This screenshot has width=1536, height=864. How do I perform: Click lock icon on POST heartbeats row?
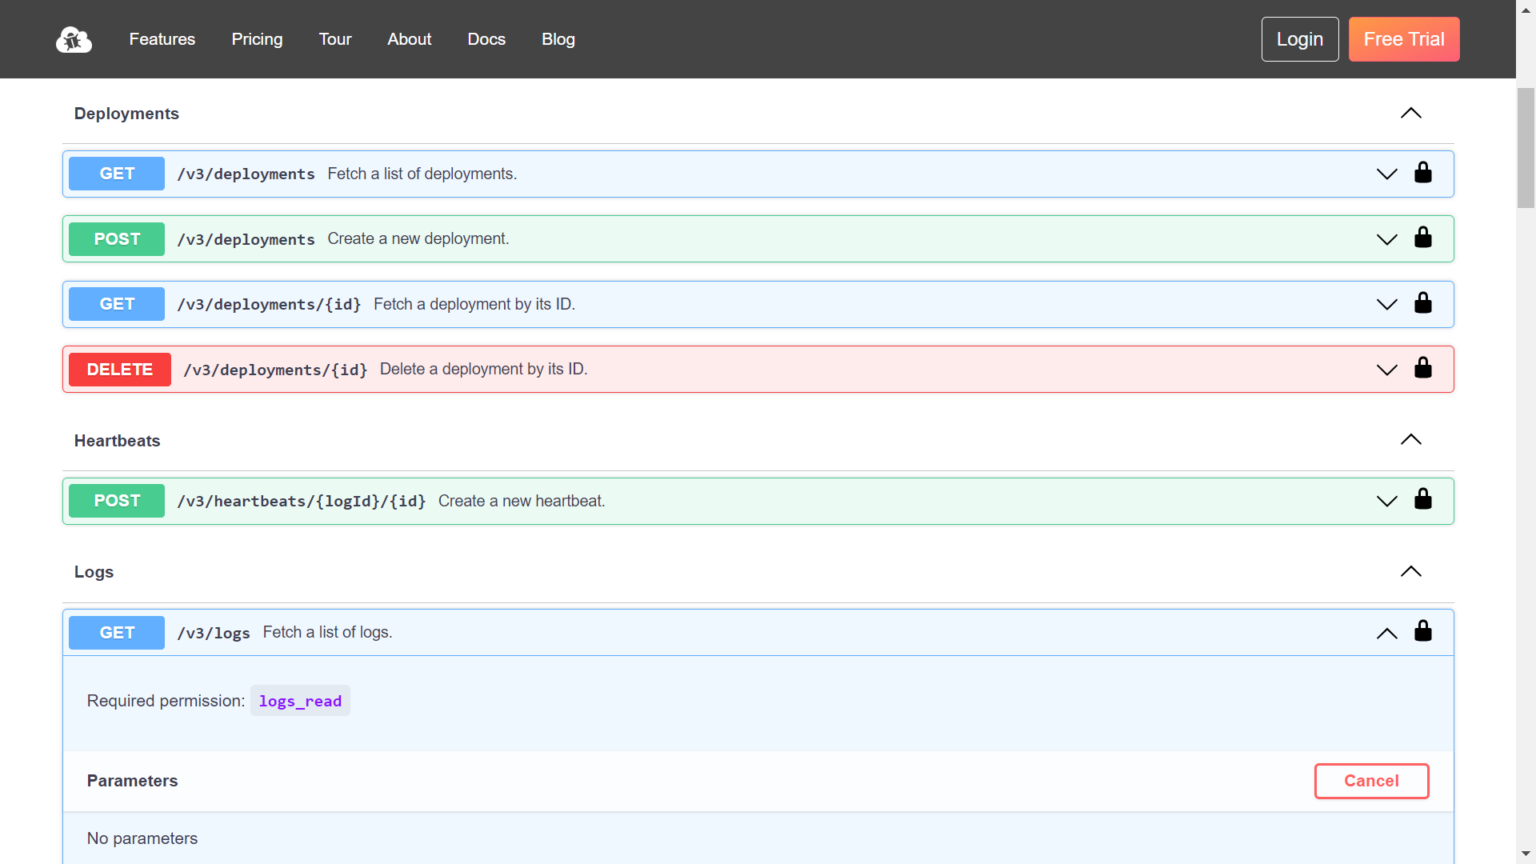[x=1422, y=500]
